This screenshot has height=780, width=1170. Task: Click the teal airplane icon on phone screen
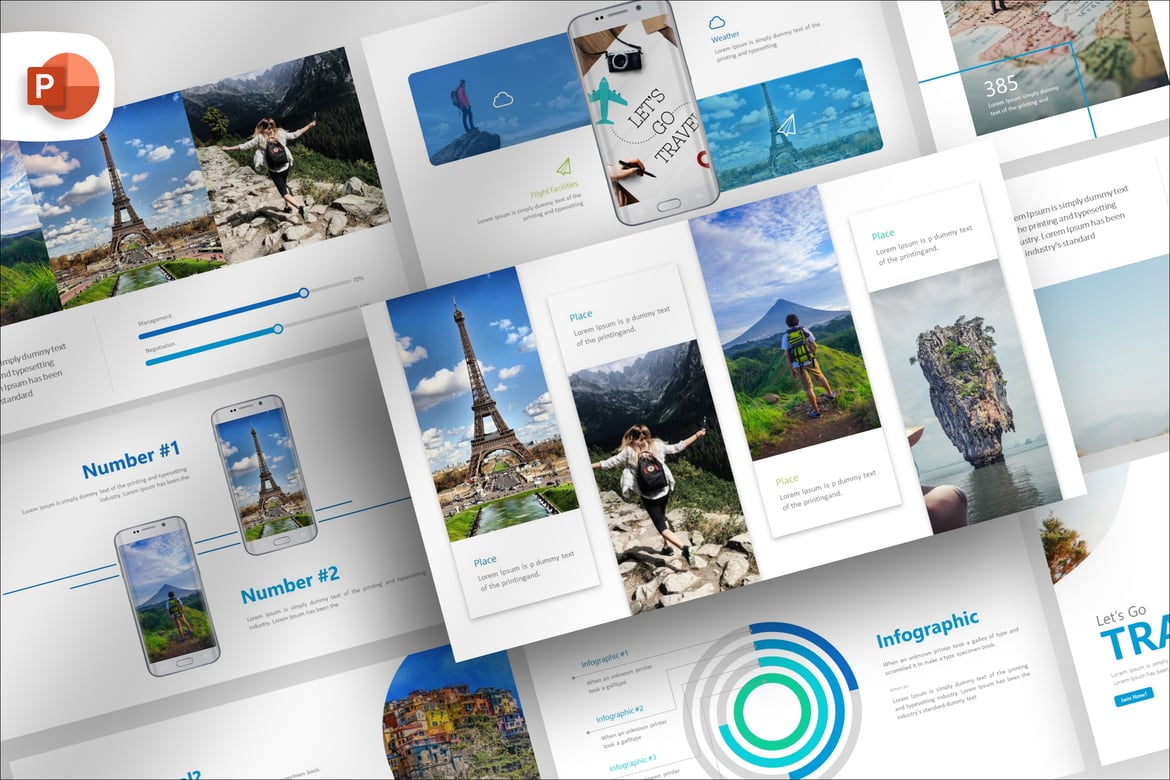click(x=607, y=101)
